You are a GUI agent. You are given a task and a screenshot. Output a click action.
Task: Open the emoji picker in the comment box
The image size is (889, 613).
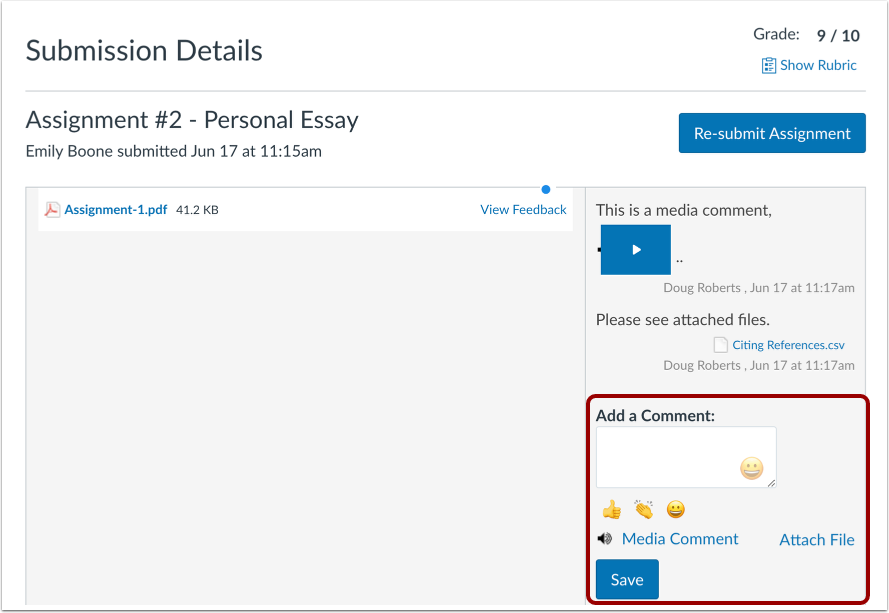pos(751,468)
